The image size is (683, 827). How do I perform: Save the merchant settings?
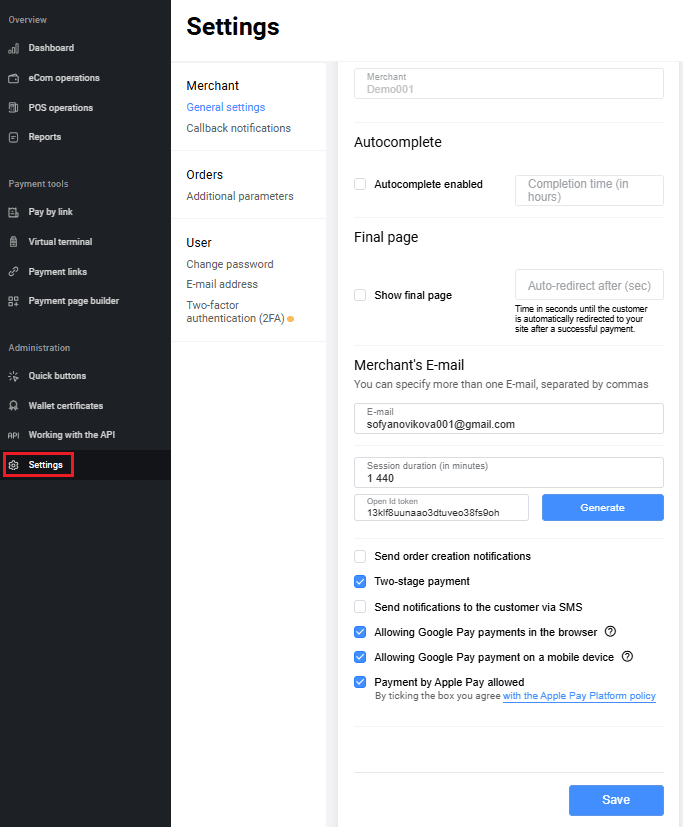(616, 800)
